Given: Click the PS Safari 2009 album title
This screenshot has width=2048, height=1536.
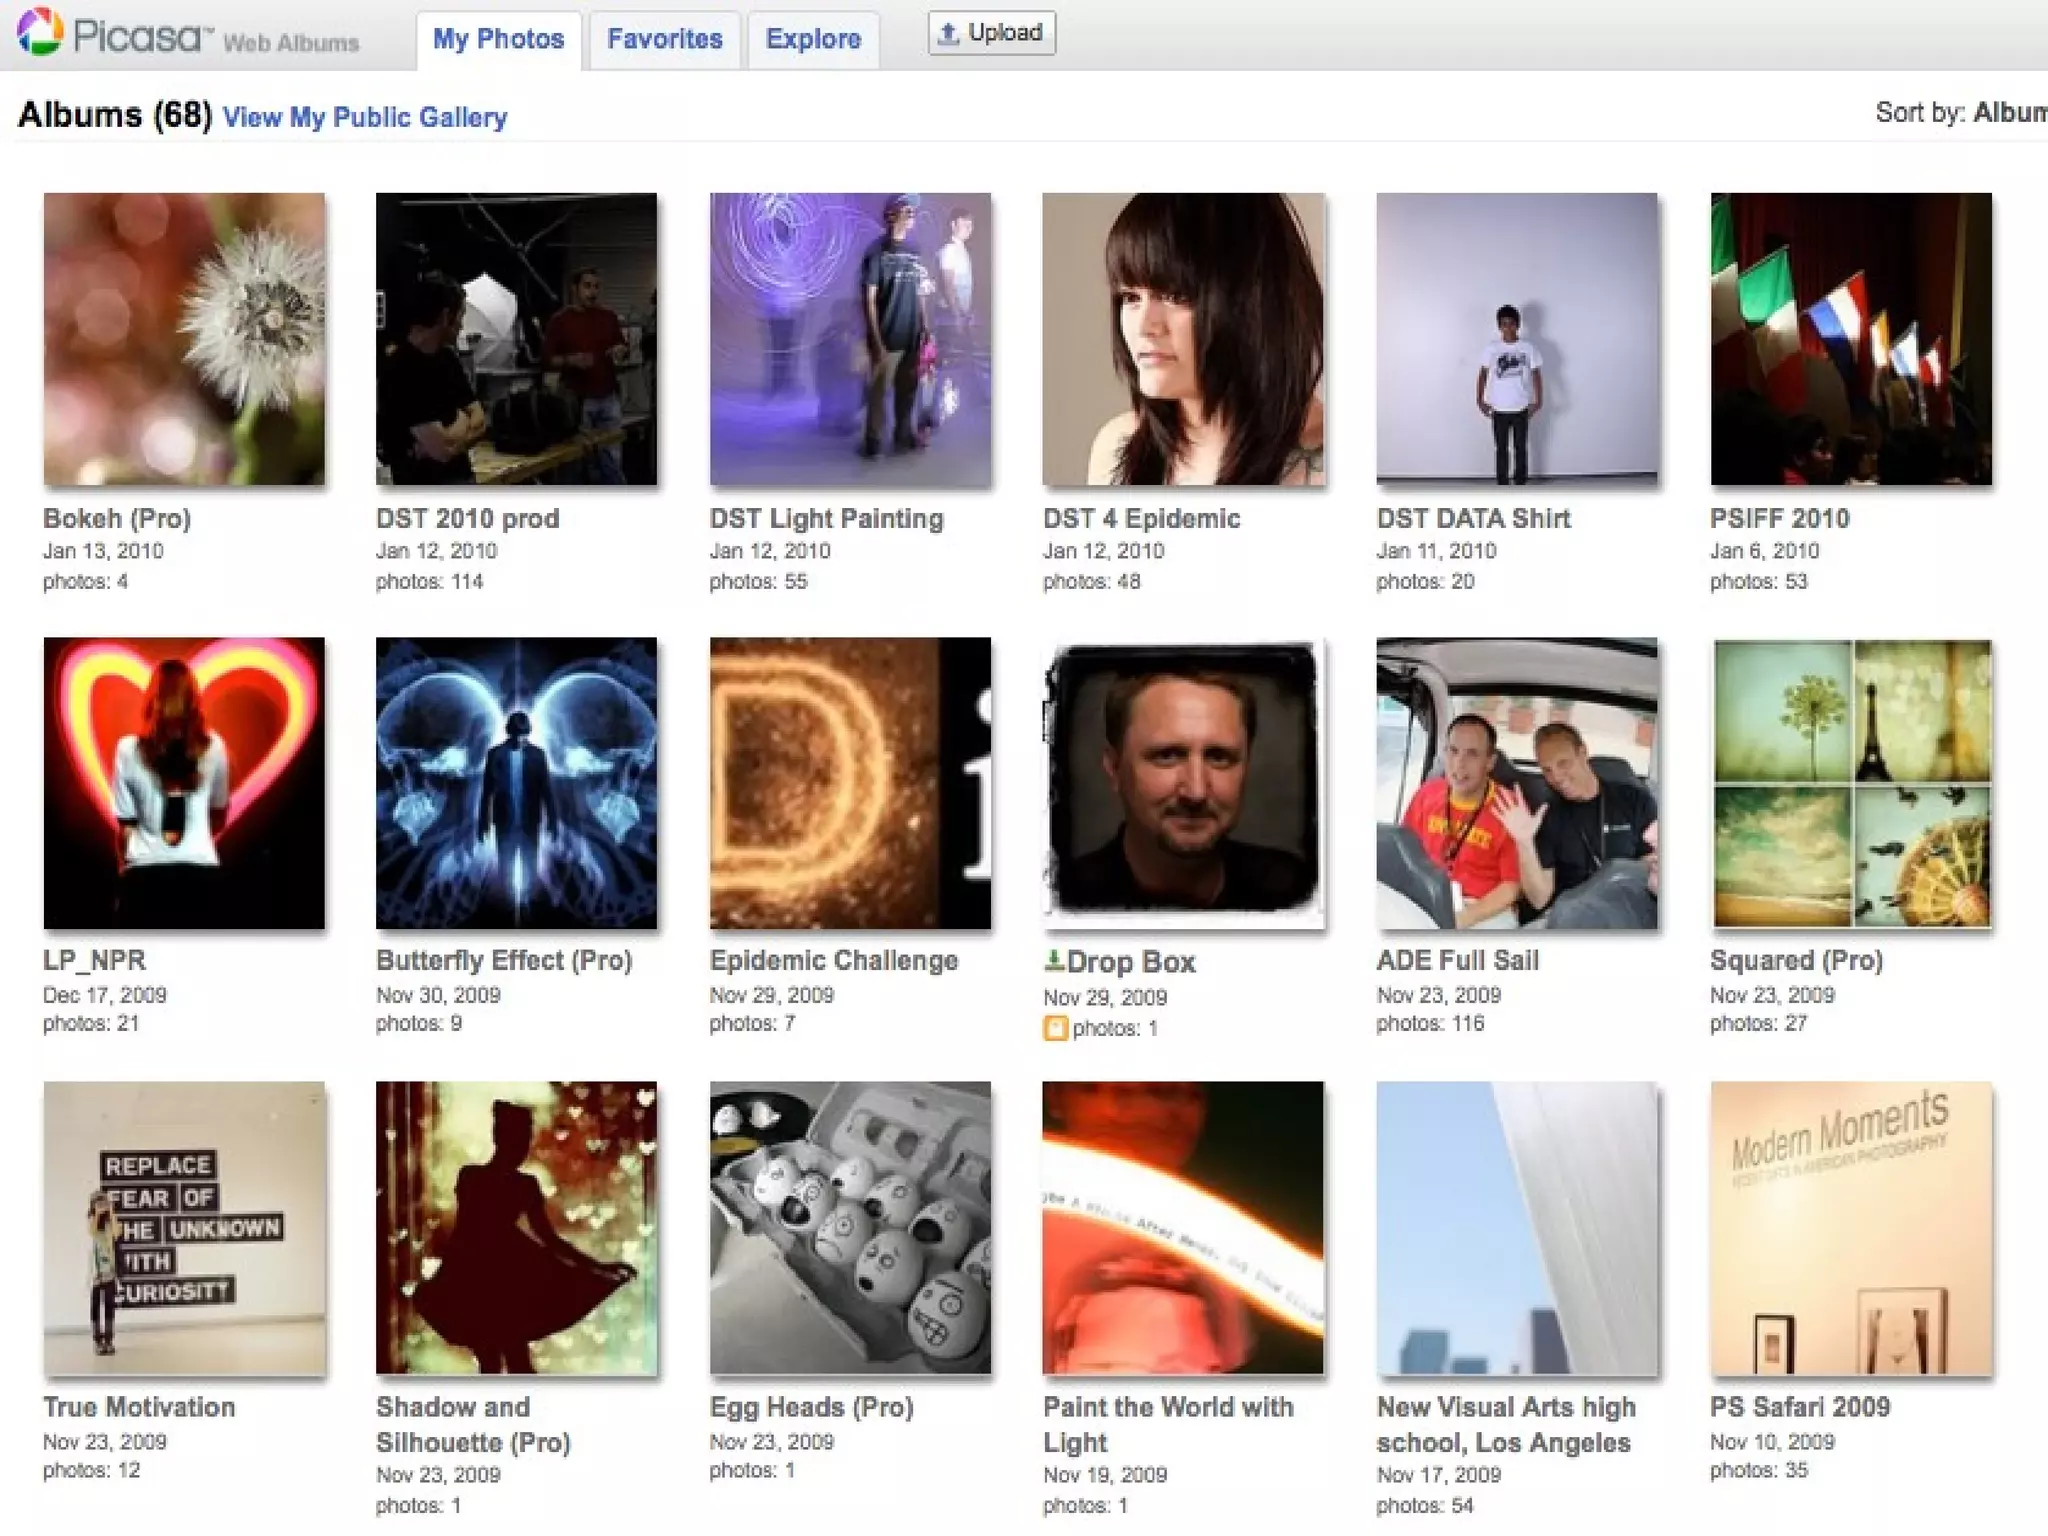Looking at the screenshot, I should click(x=1799, y=1406).
